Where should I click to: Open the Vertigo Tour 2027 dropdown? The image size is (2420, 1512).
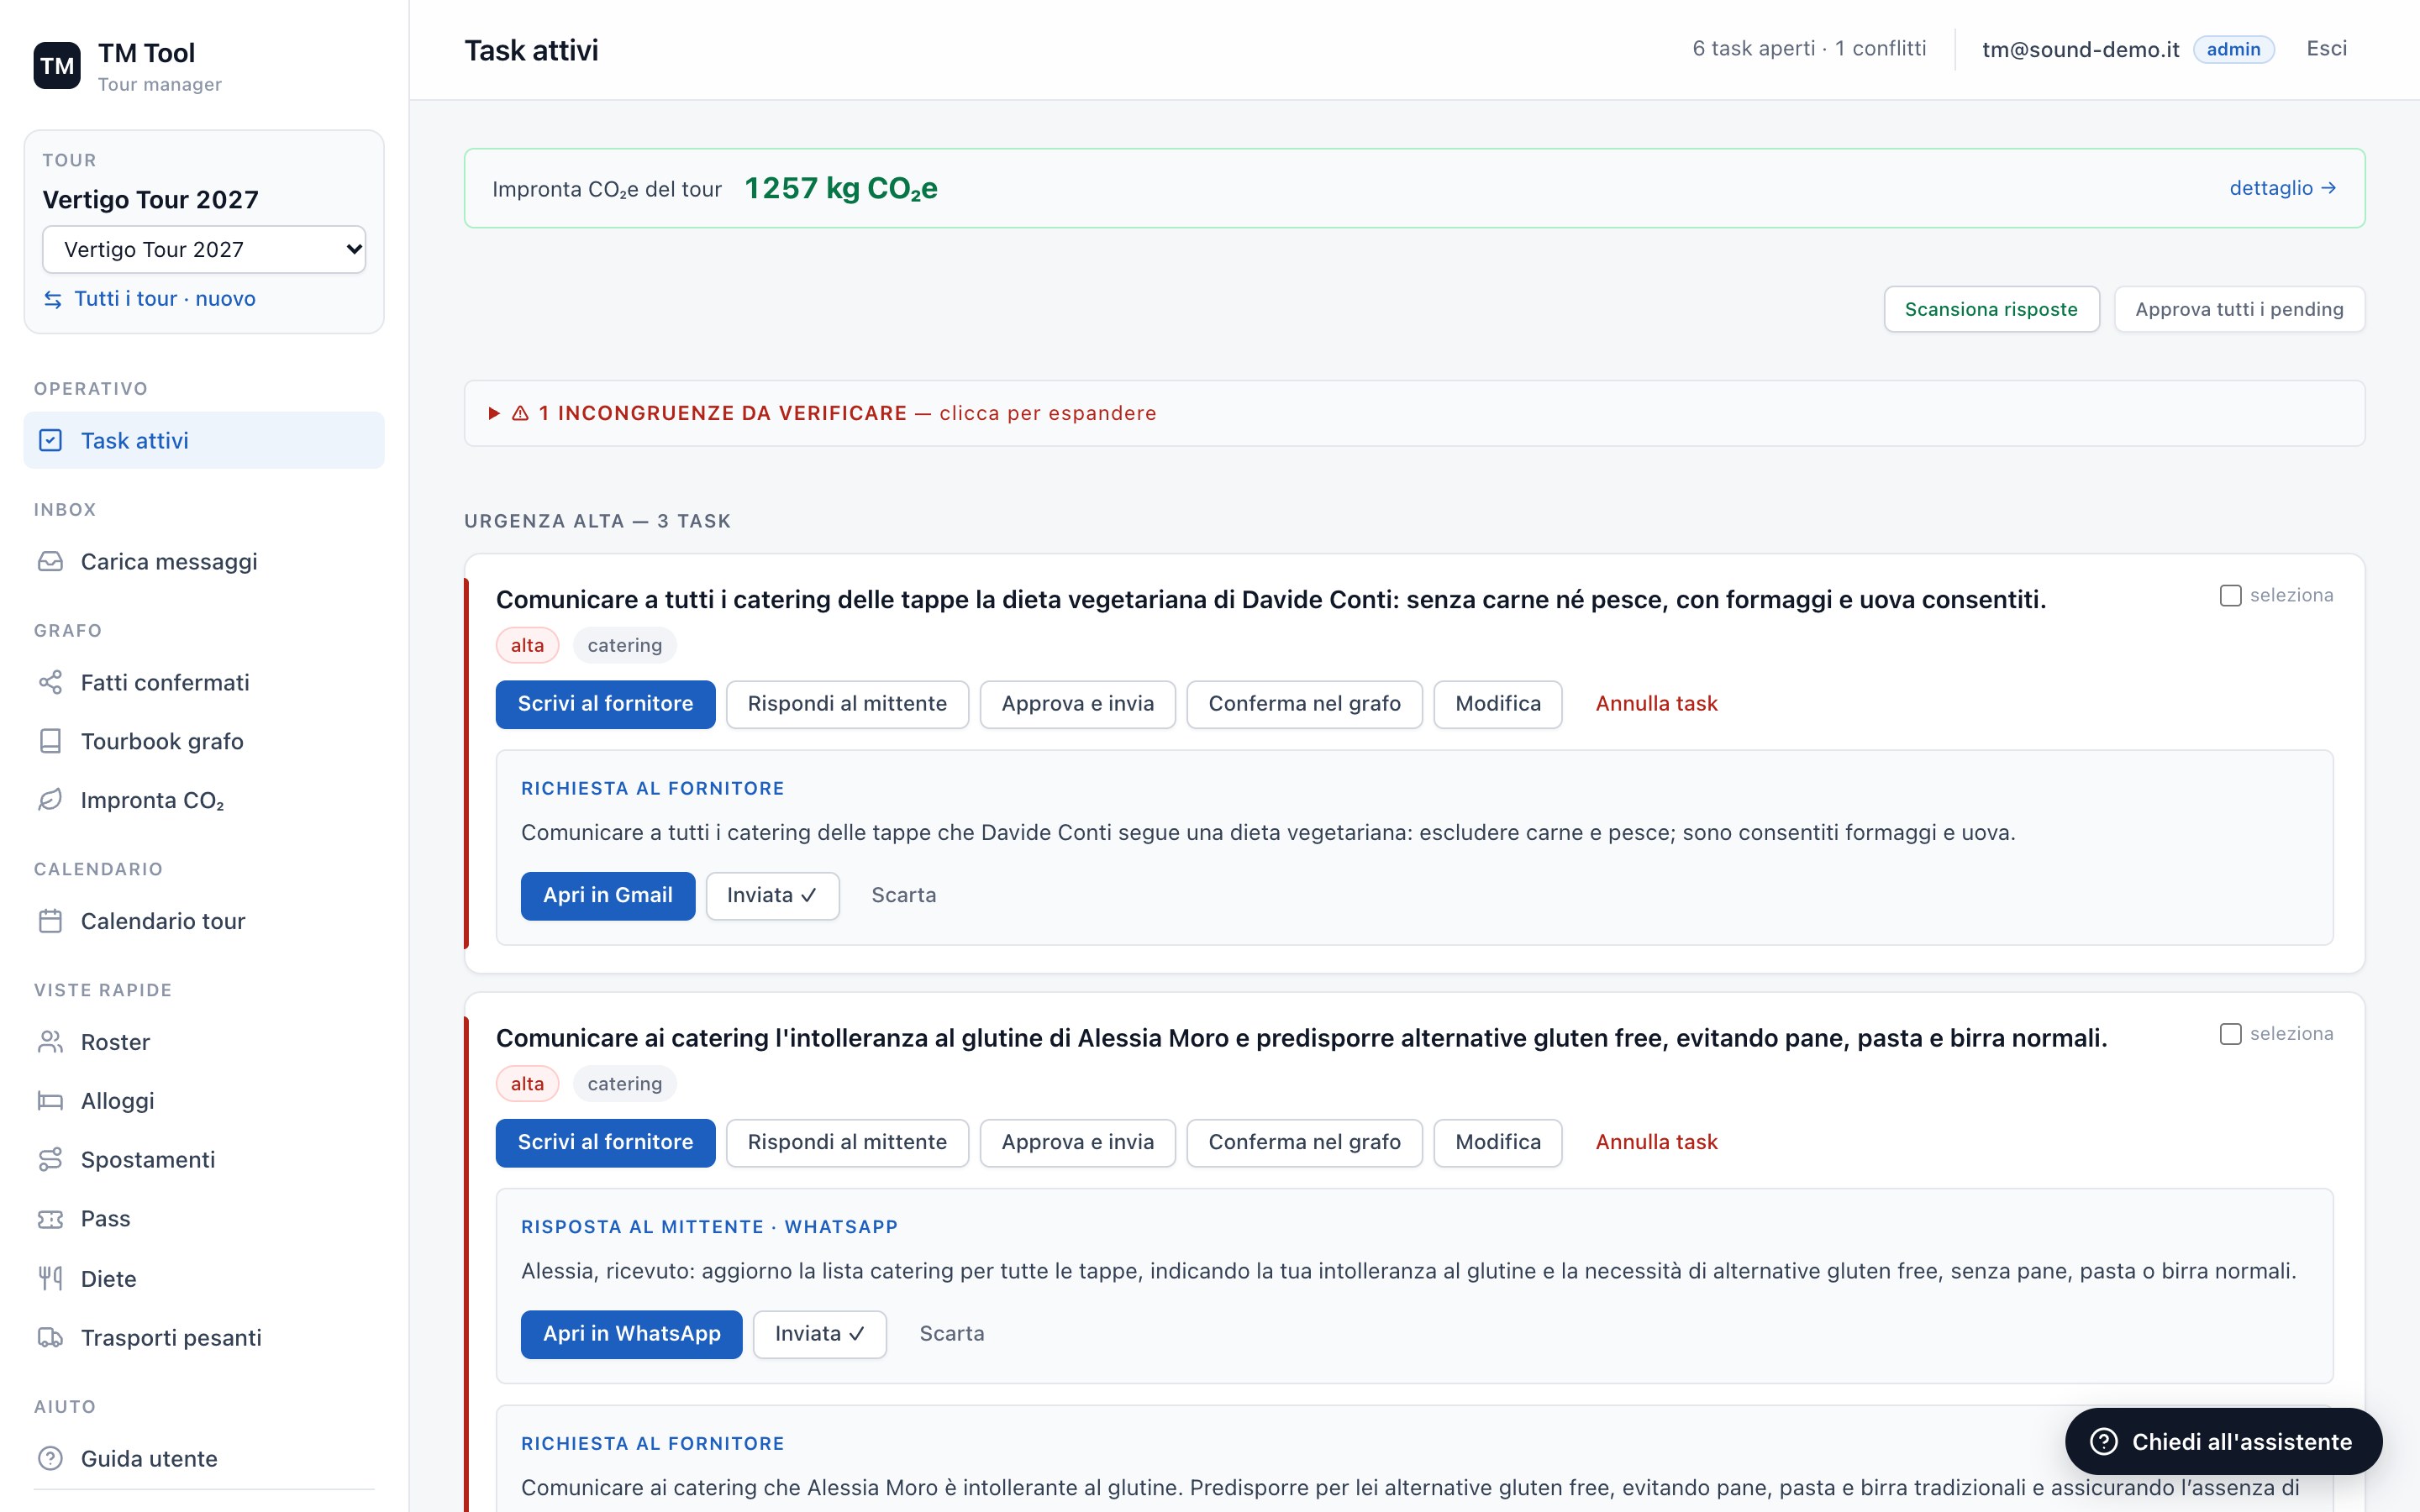click(x=204, y=249)
